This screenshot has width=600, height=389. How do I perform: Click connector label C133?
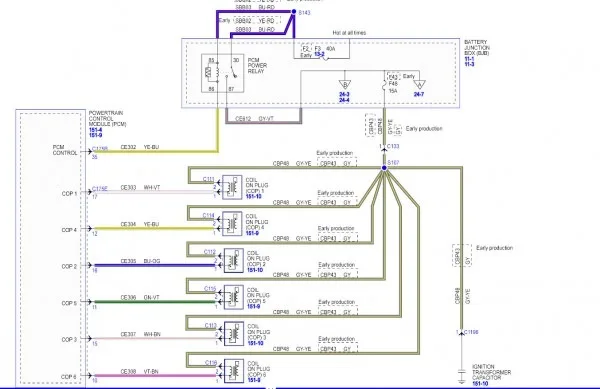point(393,146)
